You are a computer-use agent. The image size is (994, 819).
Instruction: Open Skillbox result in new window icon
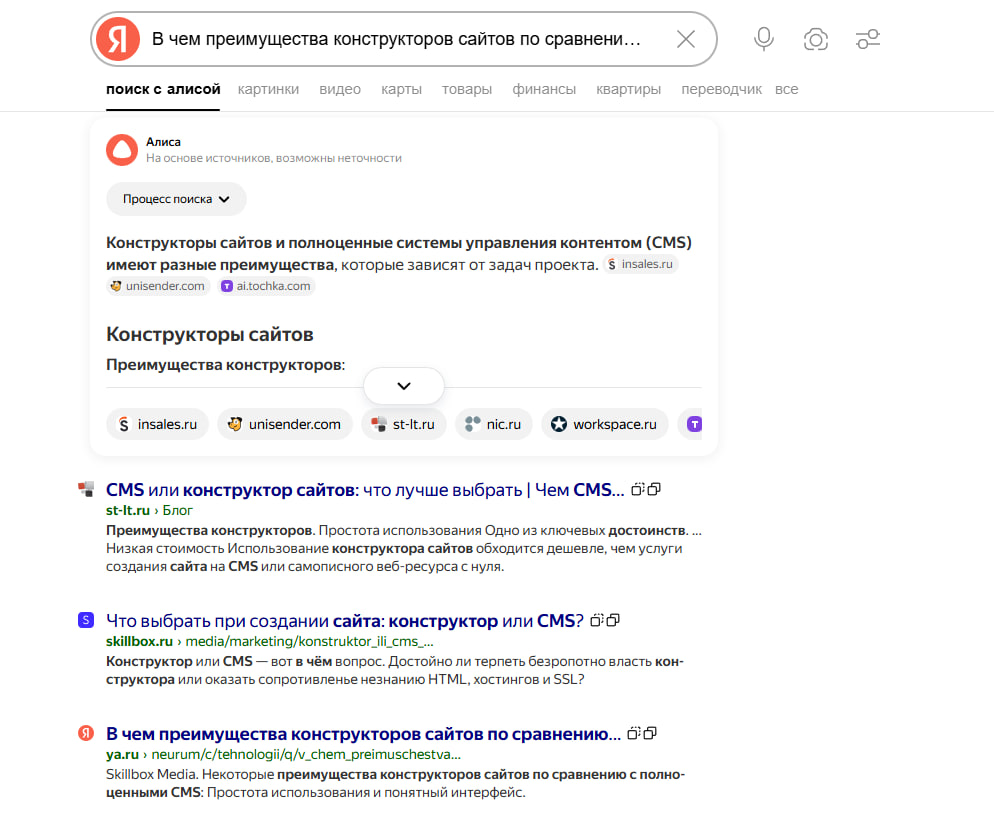coord(613,620)
